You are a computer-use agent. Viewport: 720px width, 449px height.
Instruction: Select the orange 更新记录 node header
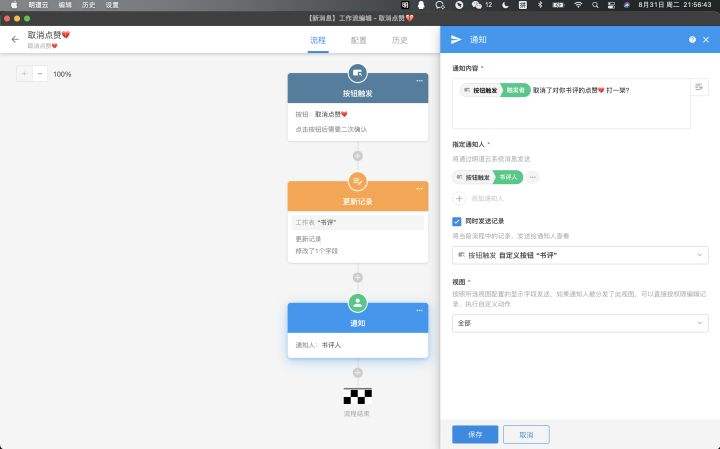tap(358, 196)
